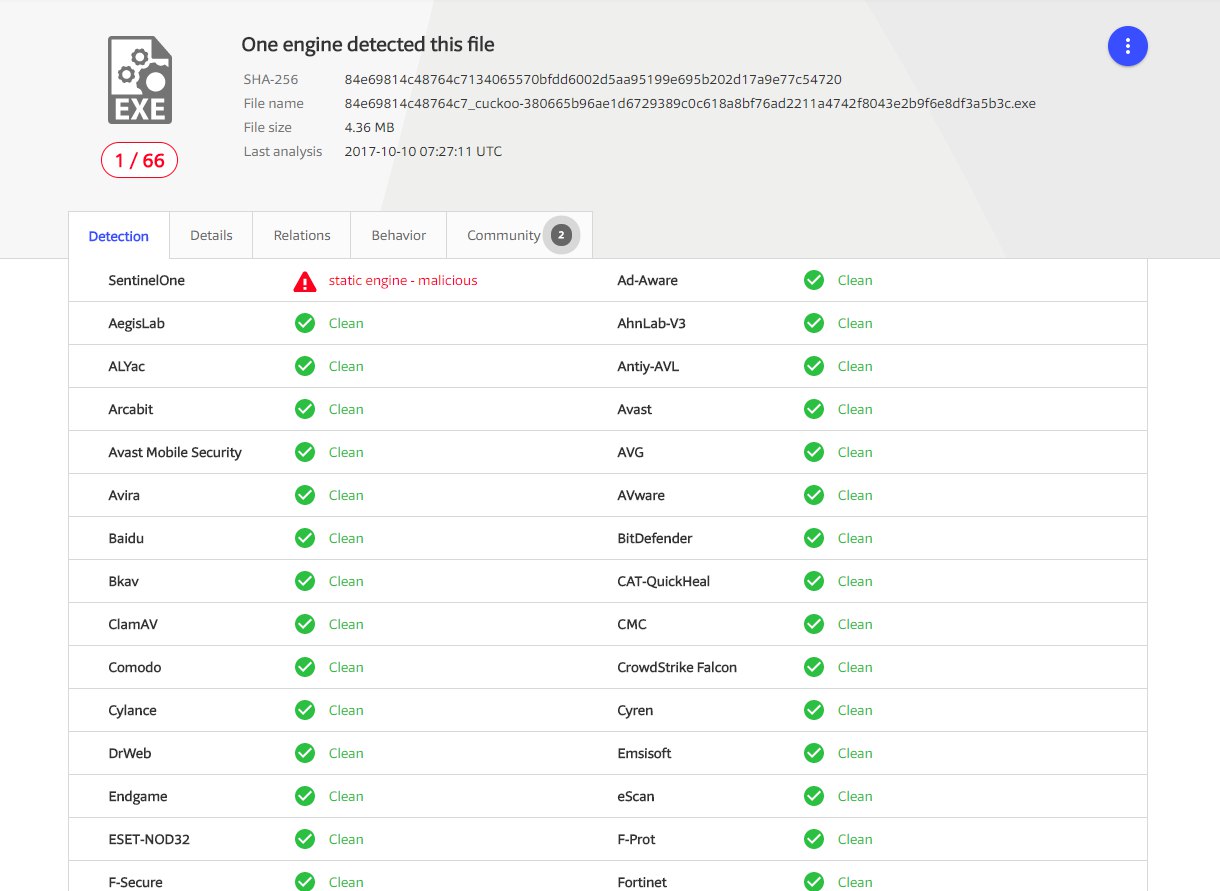
Task: Click the green check icon for Ad-Aware
Action: [814, 280]
